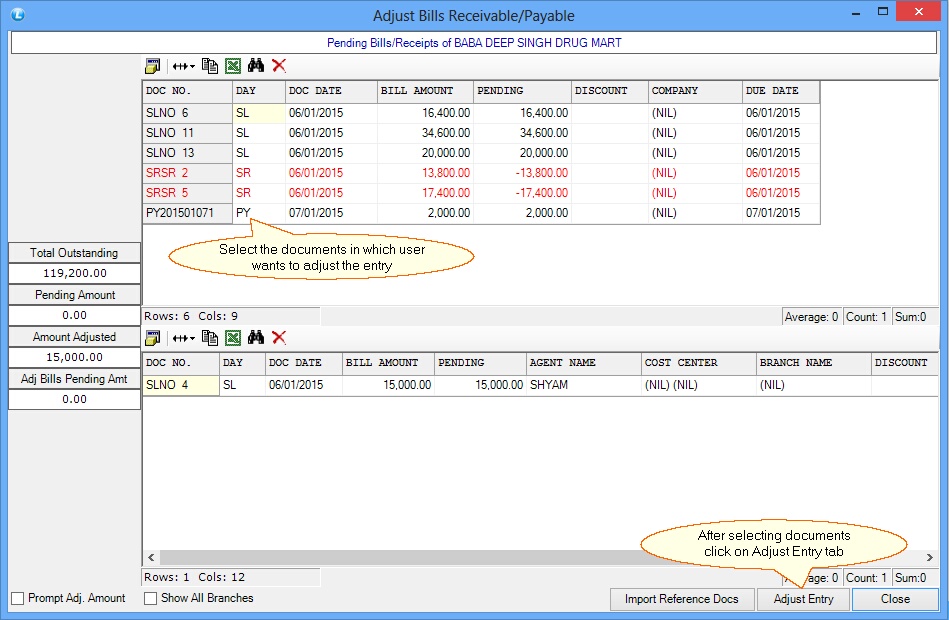
Task: Click the Adjust Entry button
Action: tap(804, 599)
